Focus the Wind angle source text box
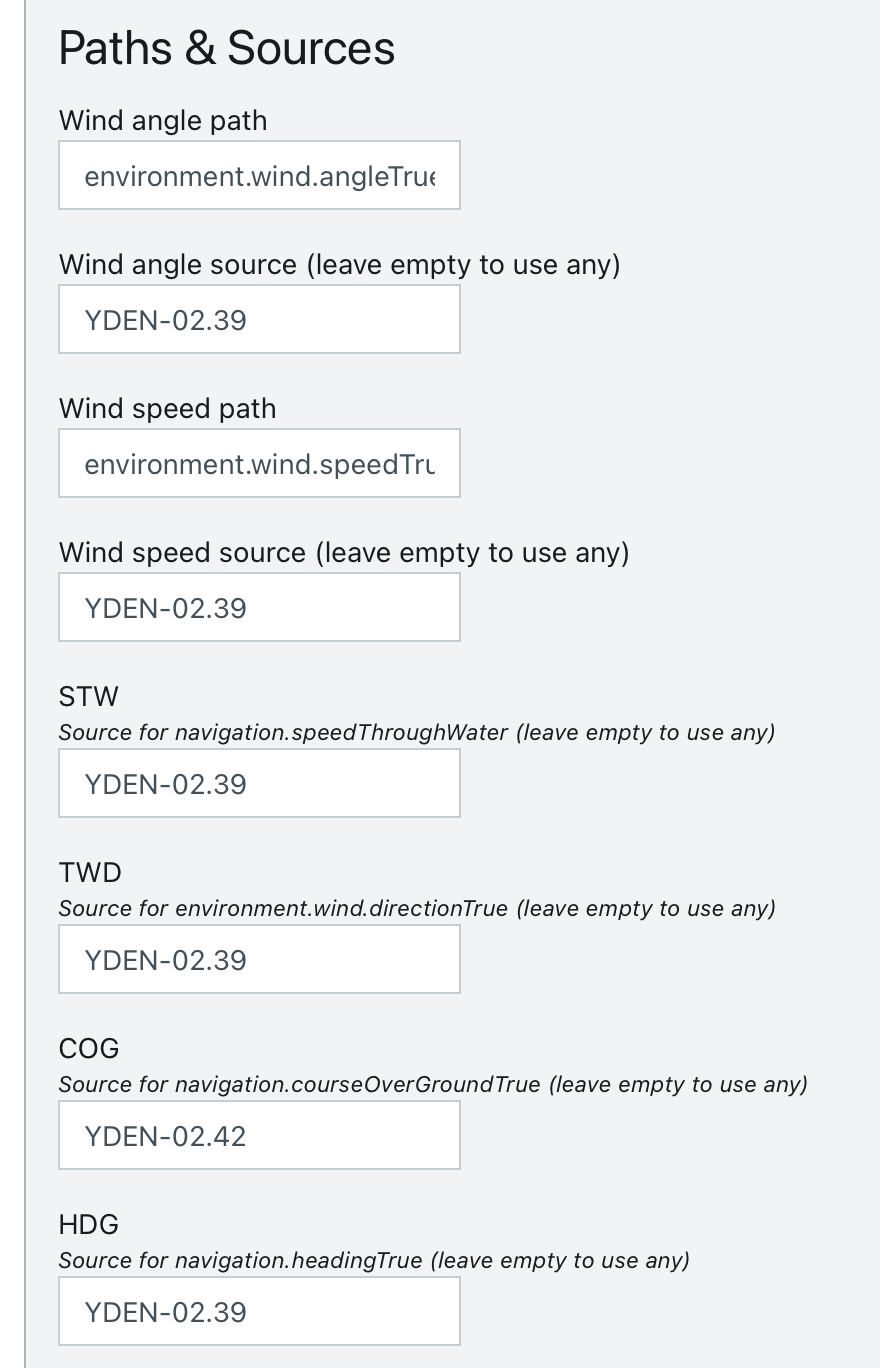This screenshot has width=880, height=1368. (259, 320)
